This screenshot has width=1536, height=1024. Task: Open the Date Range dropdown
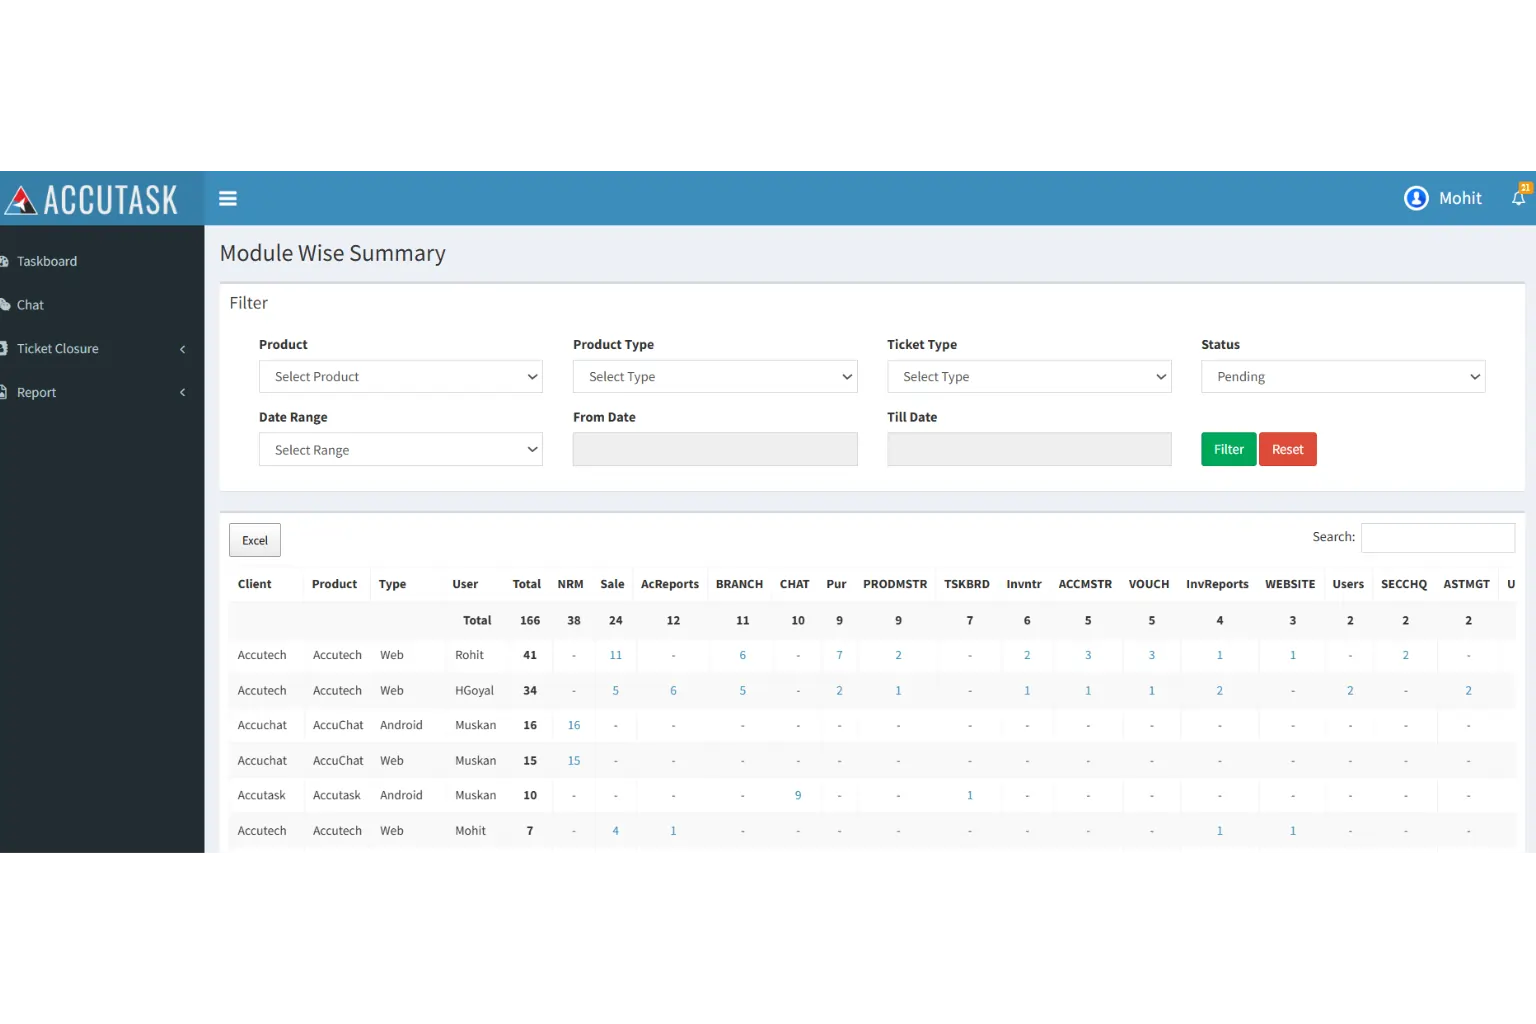pyautogui.click(x=401, y=450)
